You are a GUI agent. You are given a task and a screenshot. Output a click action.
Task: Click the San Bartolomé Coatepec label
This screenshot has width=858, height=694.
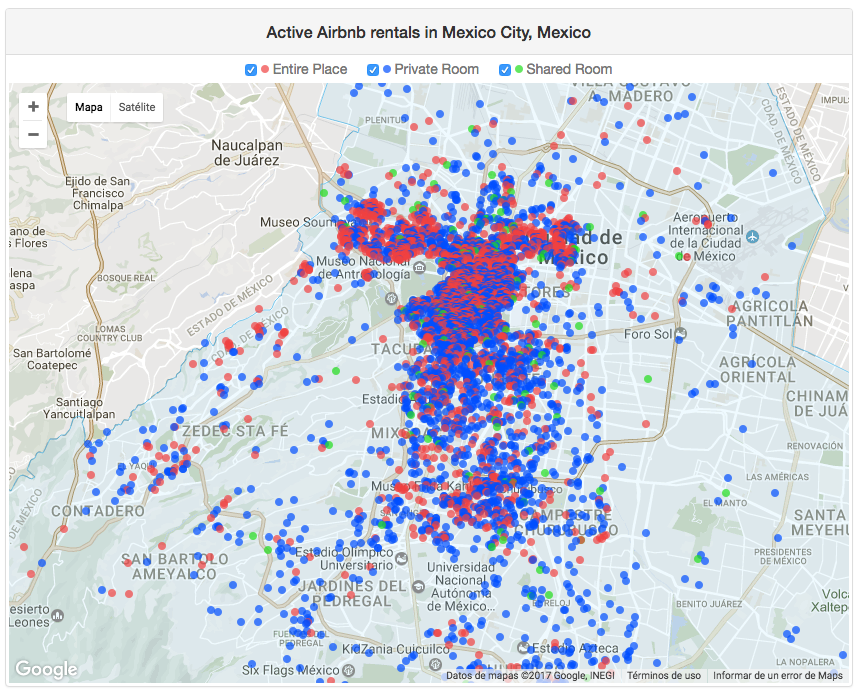(52, 359)
